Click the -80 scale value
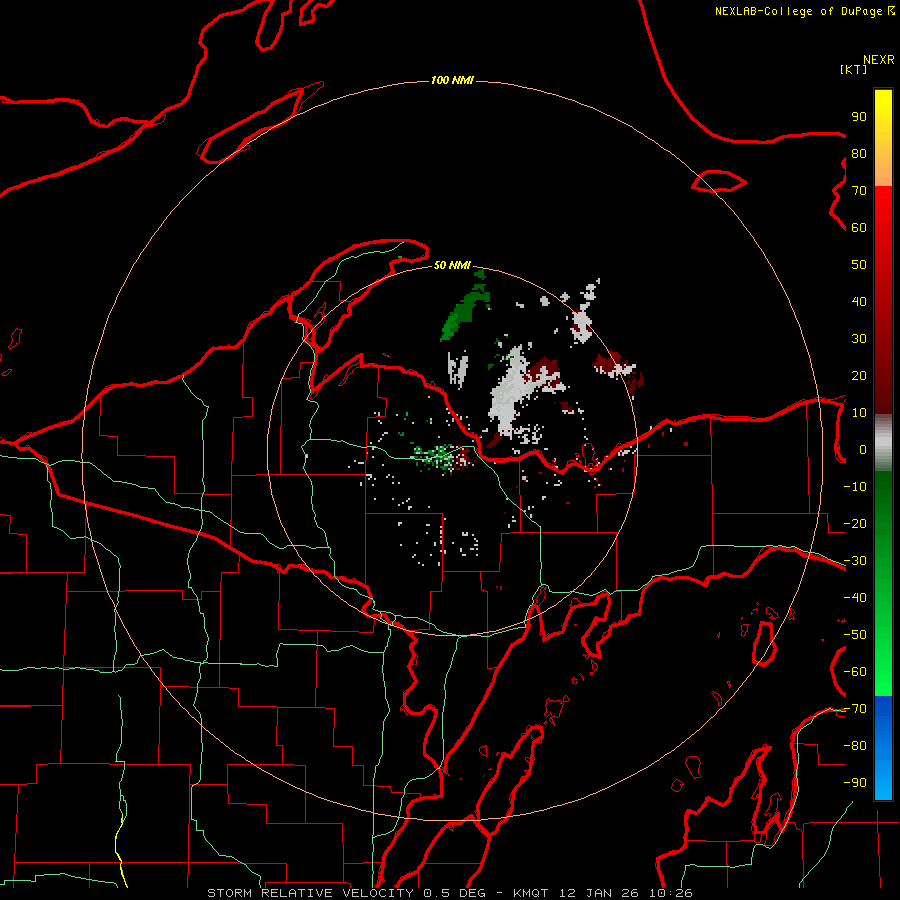The width and height of the screenshot is (900, 900). [x=855, y=746]
